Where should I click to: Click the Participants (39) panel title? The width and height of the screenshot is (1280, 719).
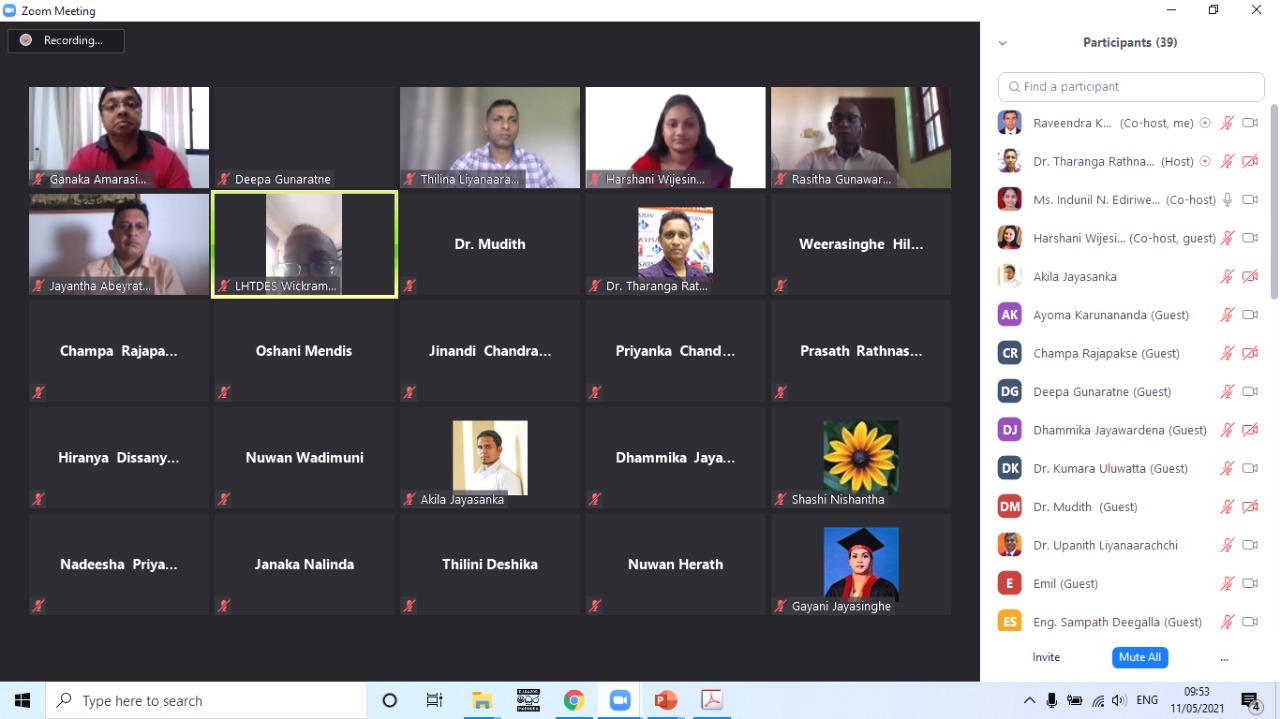pos(1130,43)
